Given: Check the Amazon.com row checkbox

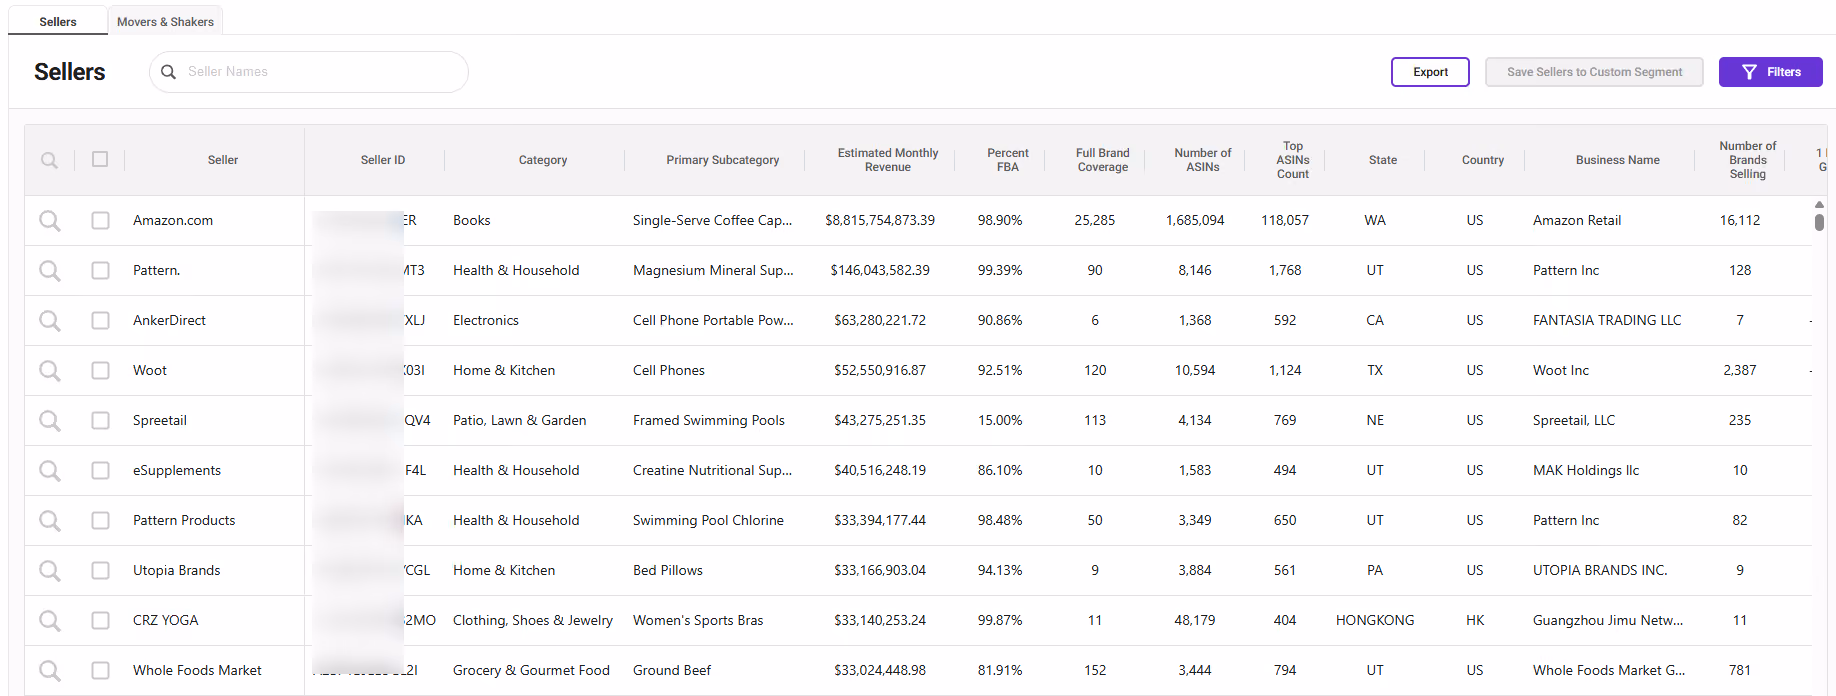Looking at the screenshot, I should [x=100, y=220].
